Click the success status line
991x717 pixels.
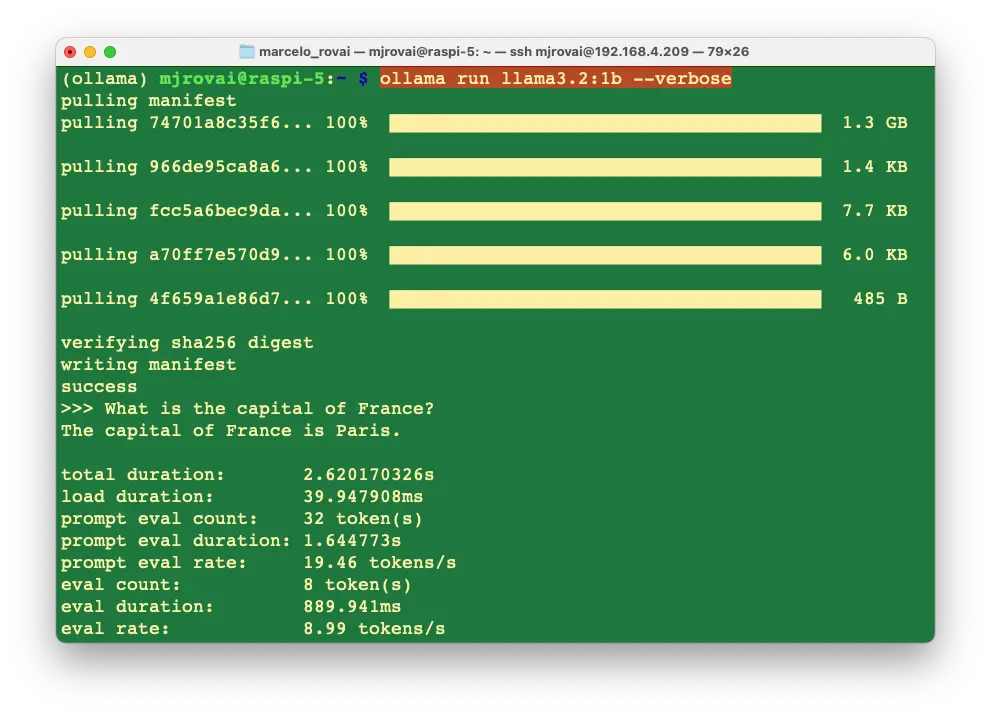pyautogui.click(x=99, y=387)
